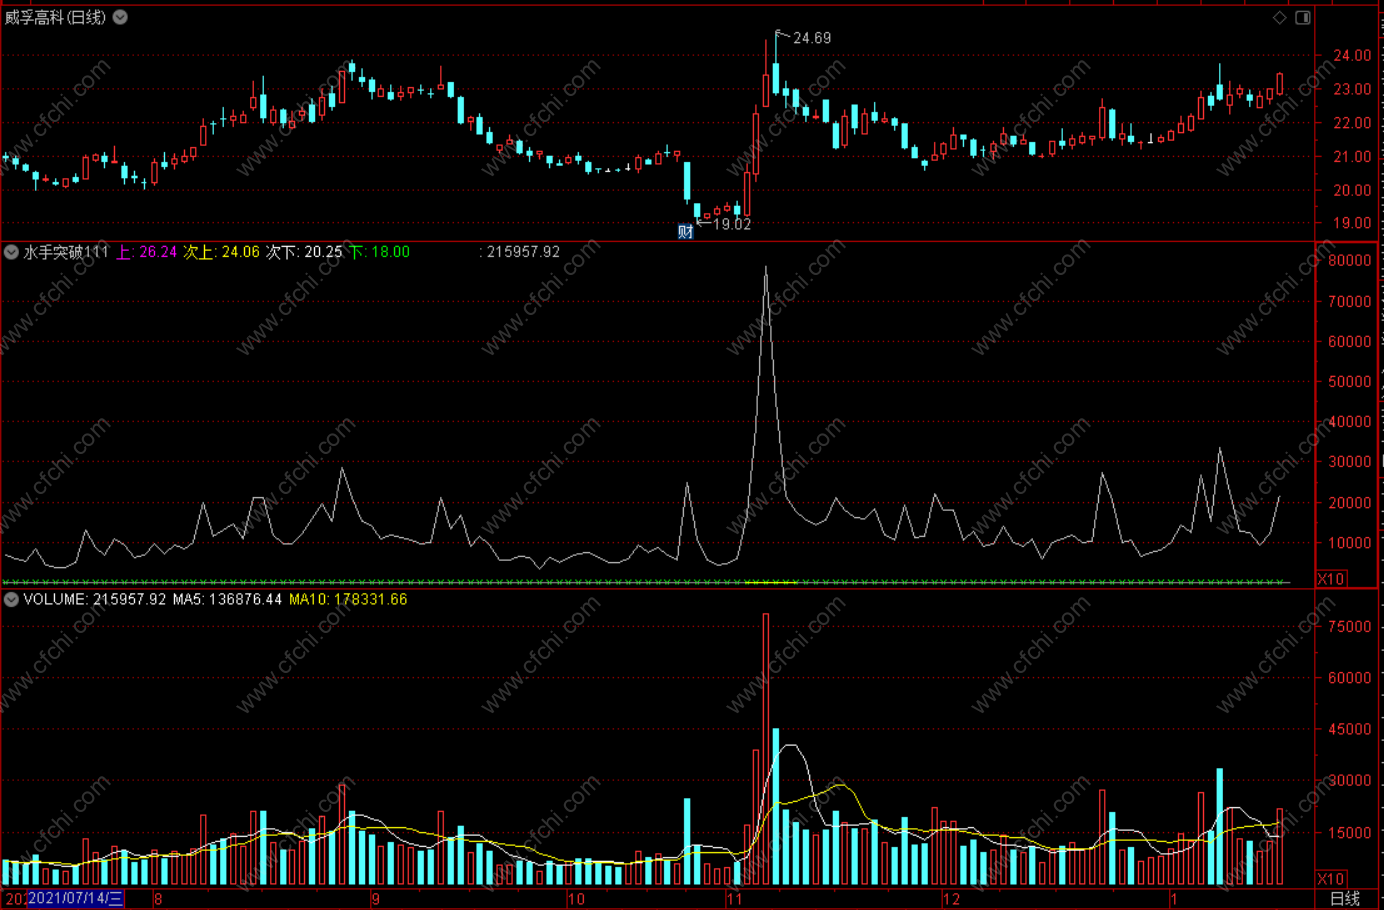
Task: Click the 21.00 price axis label
Action: (1352, 157)
